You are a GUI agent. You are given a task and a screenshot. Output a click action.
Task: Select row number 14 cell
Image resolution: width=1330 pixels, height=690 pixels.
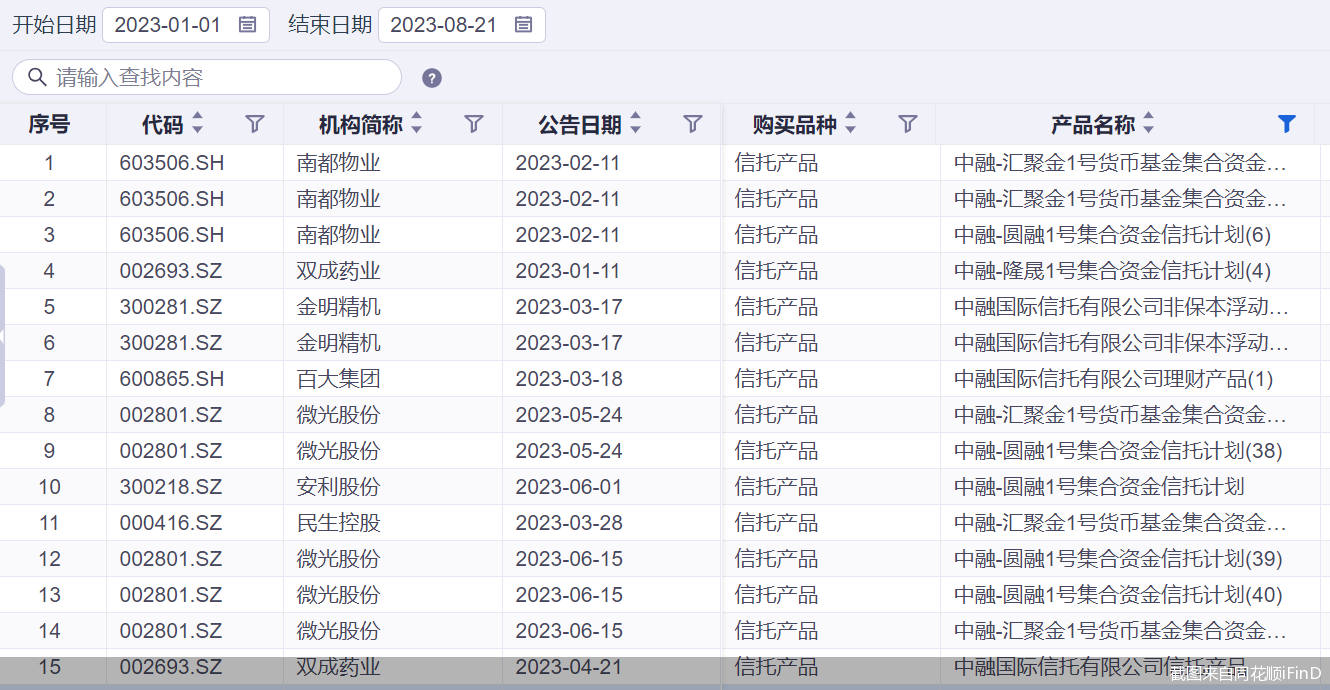coord(49,631)
